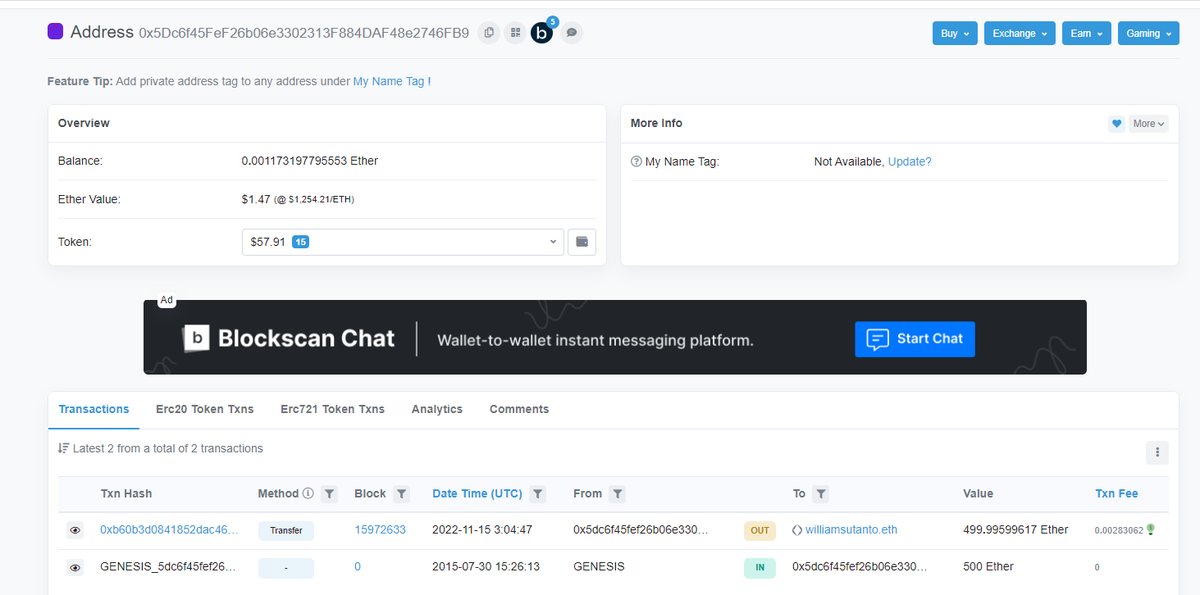Click the GENESIS_5dc6f45fef26 txn hash text

170,567
